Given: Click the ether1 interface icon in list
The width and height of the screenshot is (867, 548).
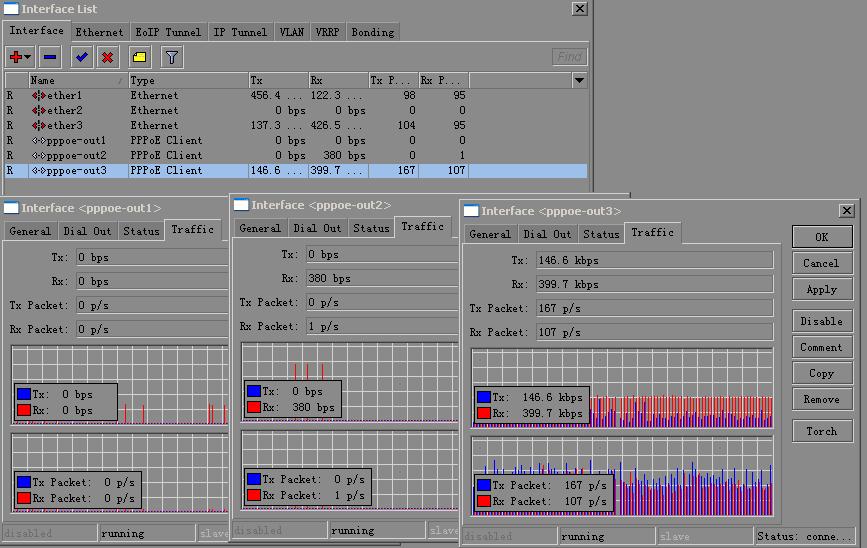Looking at the screenshot, I should click(x=39, y=96).
